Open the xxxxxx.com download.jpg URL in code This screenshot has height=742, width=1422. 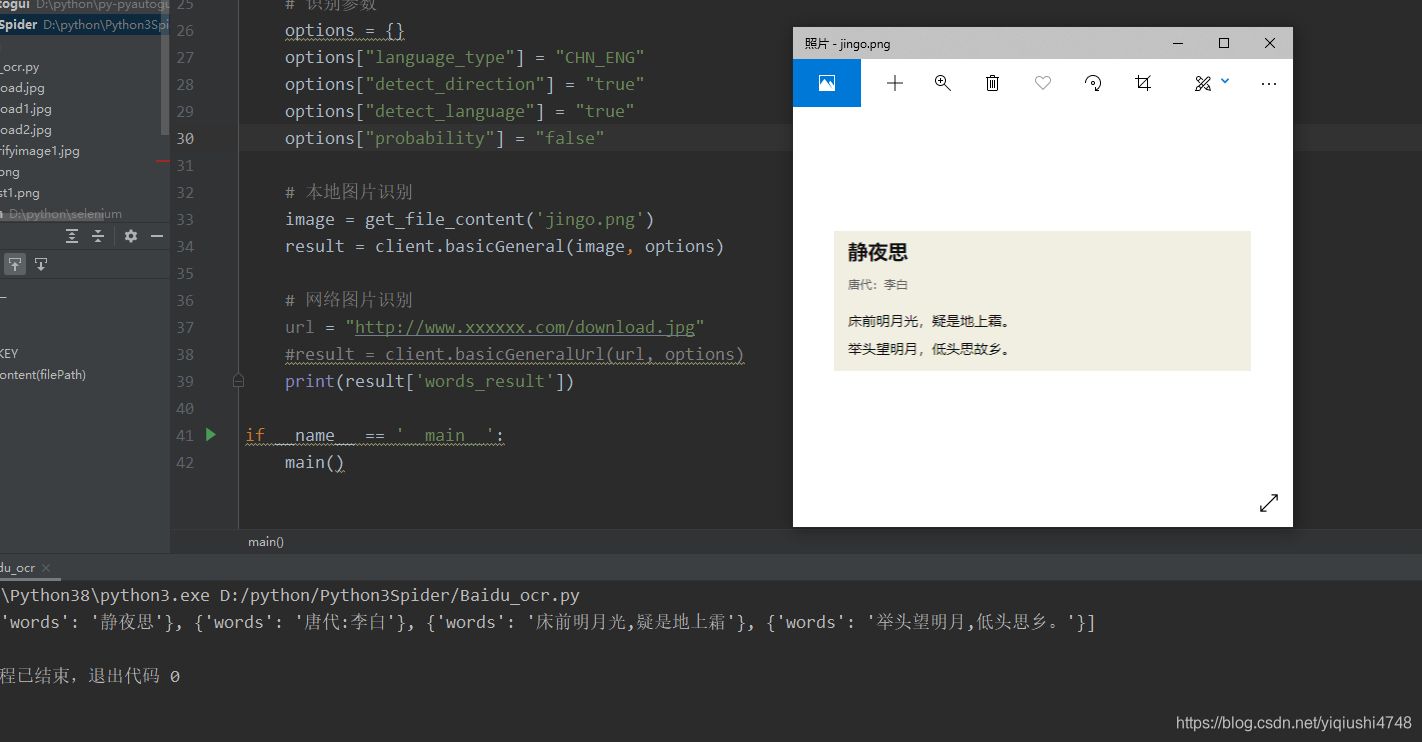tap(525, 327)
